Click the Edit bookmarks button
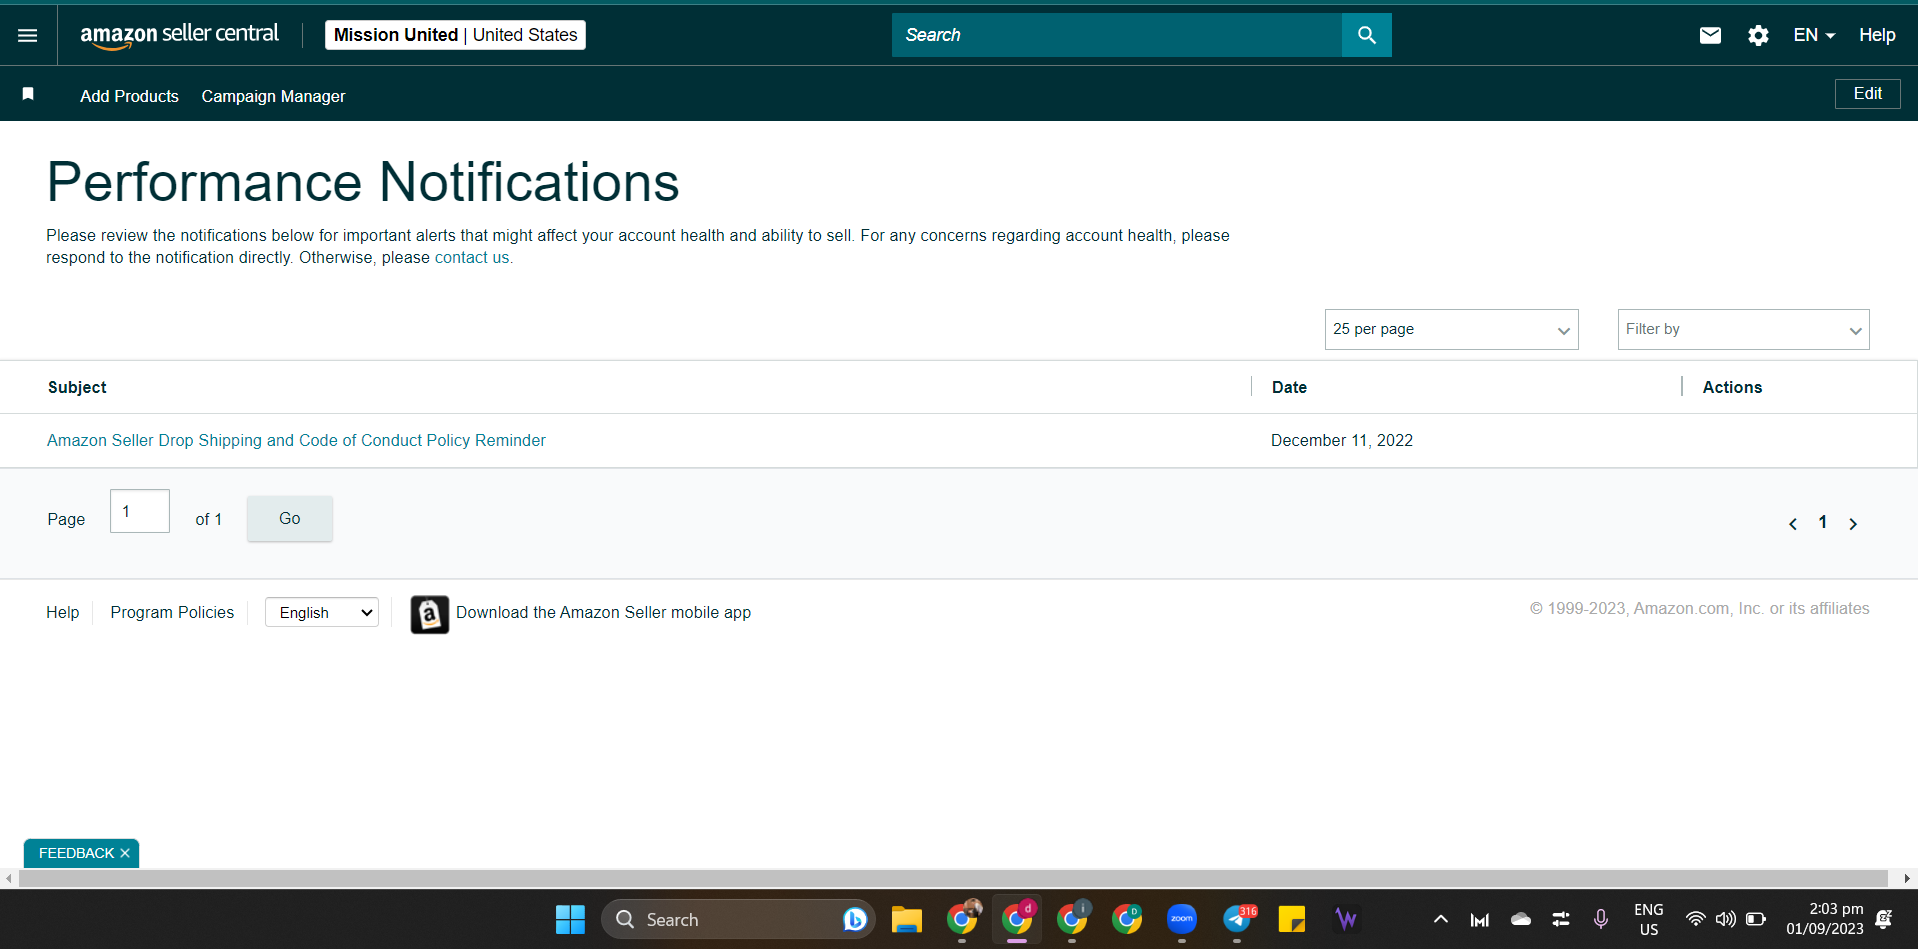Viewport: 1918px width, 949px height. click(1867, 94)
